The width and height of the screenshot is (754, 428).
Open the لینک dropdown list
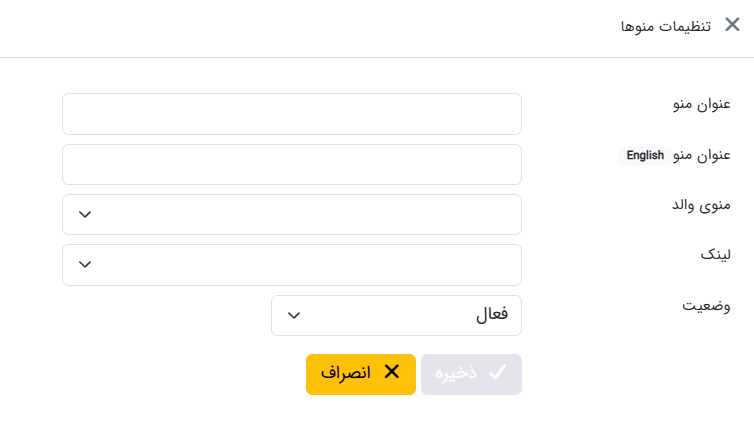coord(291,265)
